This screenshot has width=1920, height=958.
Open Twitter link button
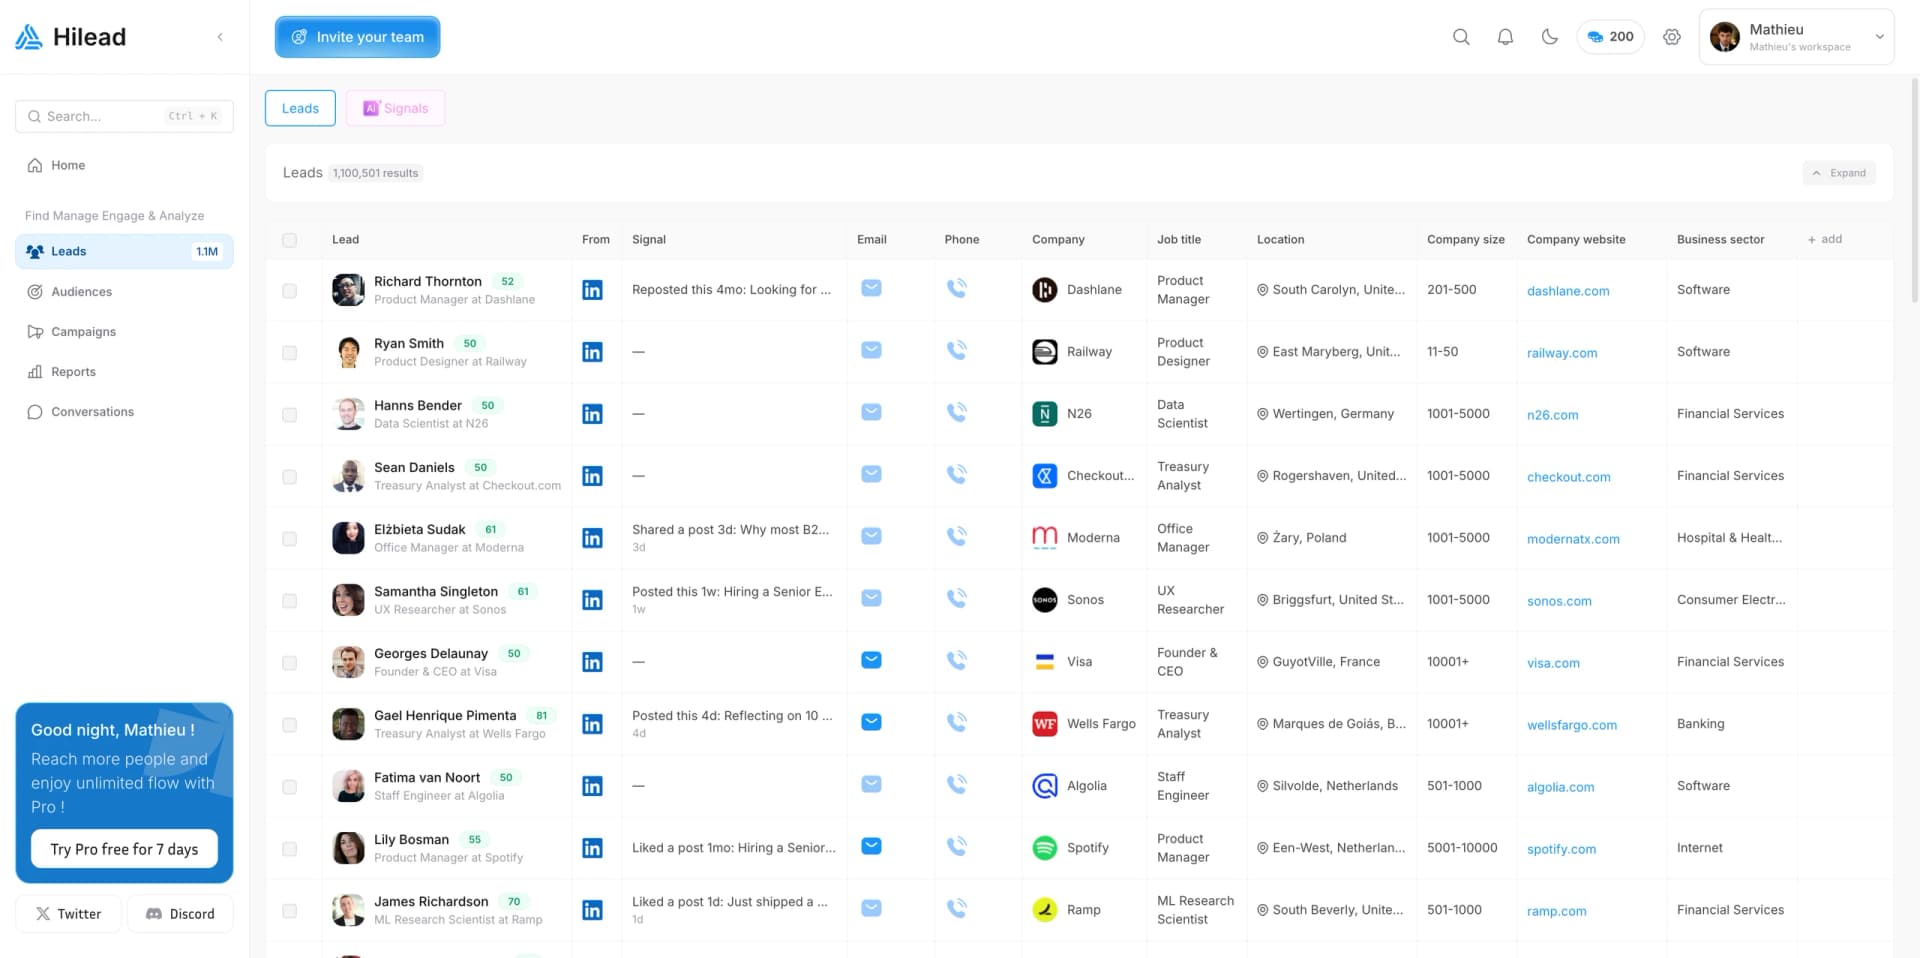68,914
